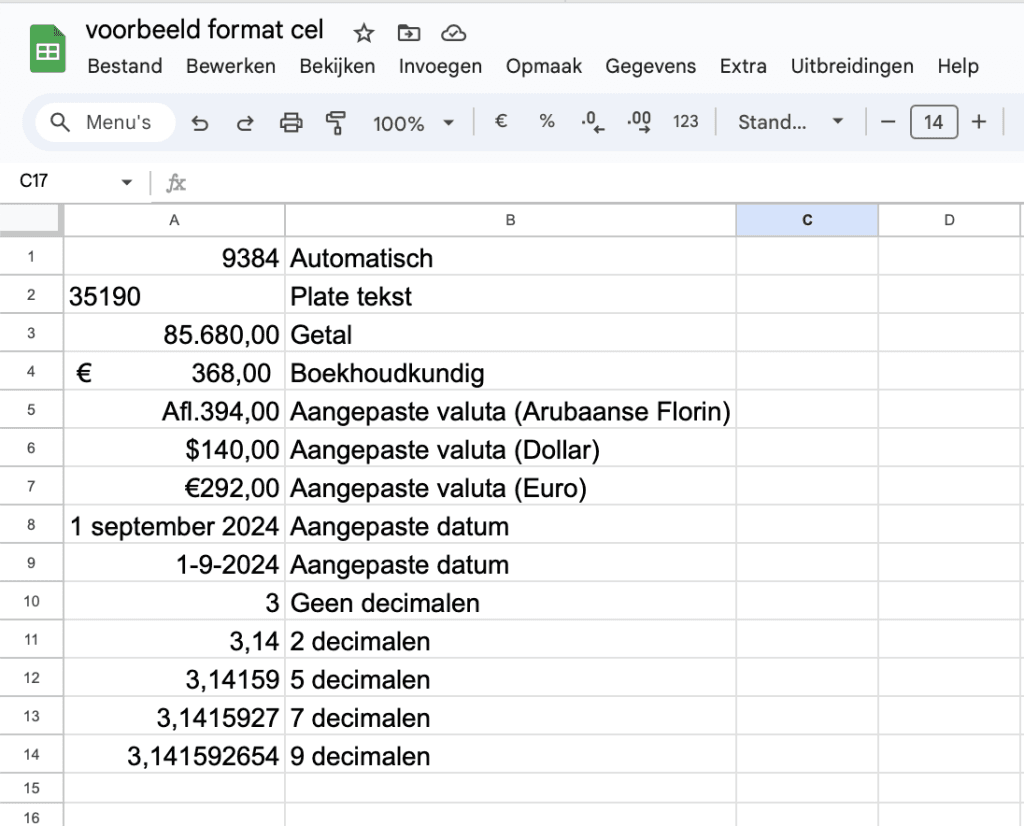Click the plus to increase font size
Viewport: 1024px width, 826px height.
[979, 122]
